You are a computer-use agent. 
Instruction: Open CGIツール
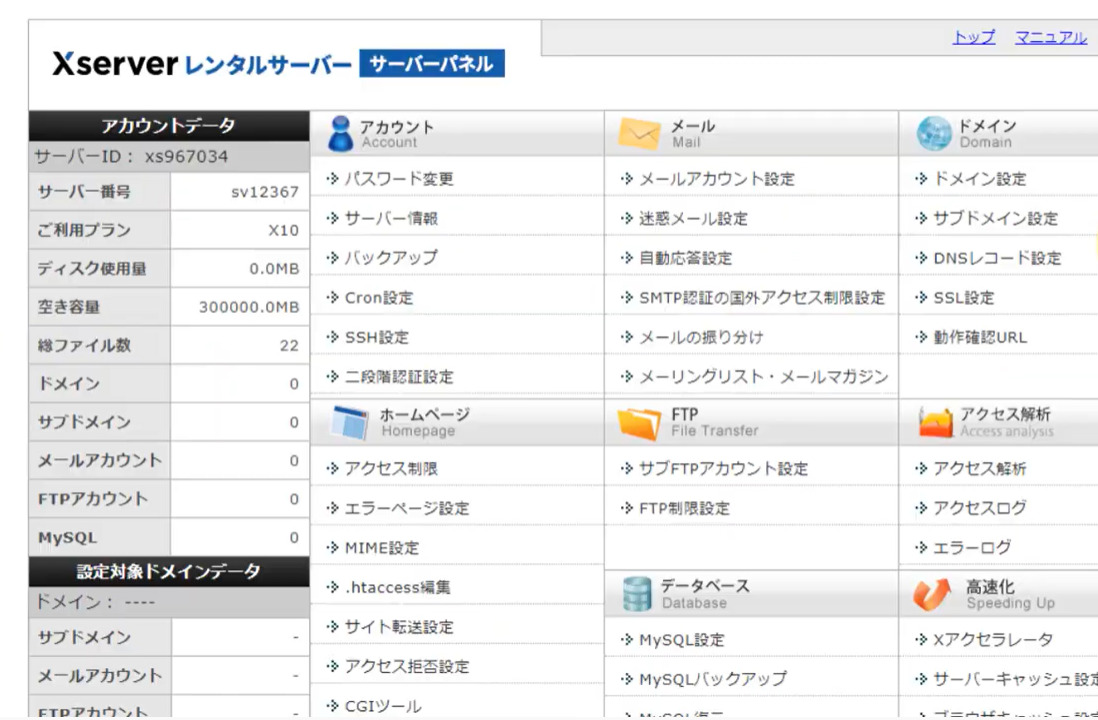[x=383, y=706]
